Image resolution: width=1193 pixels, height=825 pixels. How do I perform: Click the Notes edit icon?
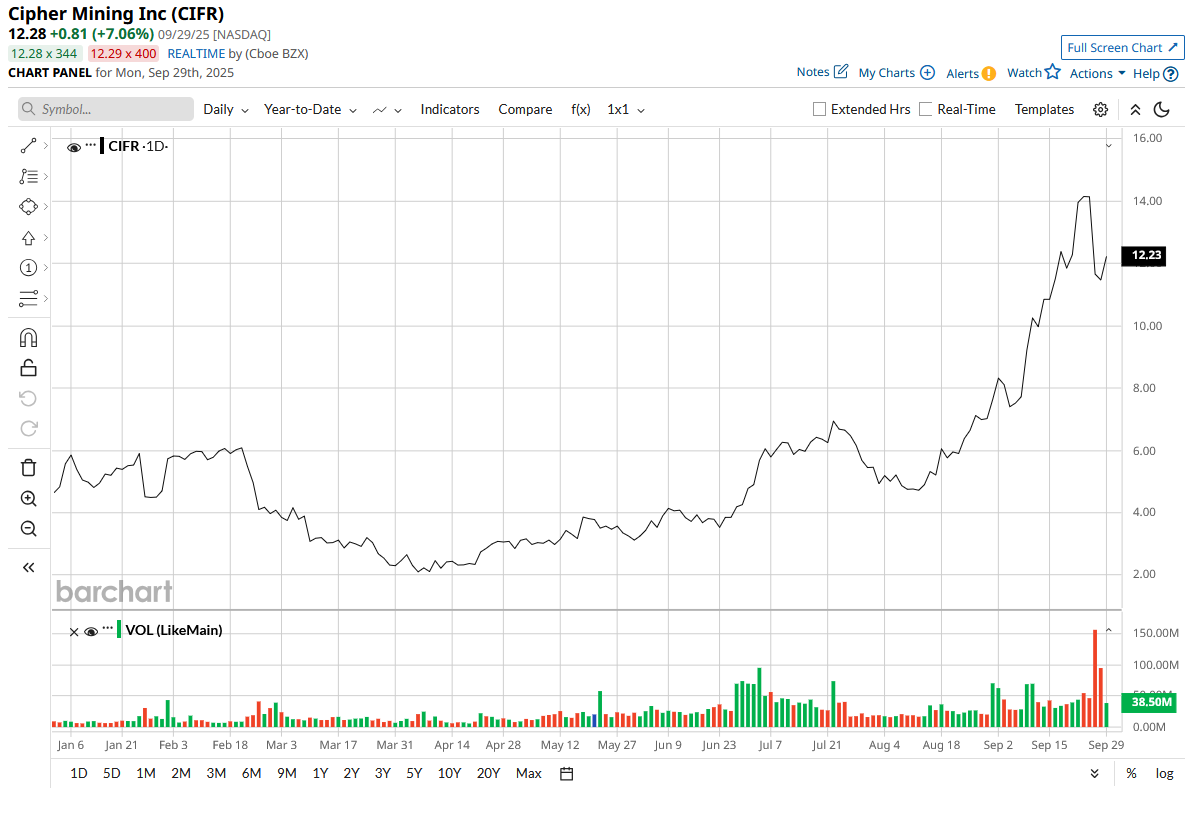[841, 72]
